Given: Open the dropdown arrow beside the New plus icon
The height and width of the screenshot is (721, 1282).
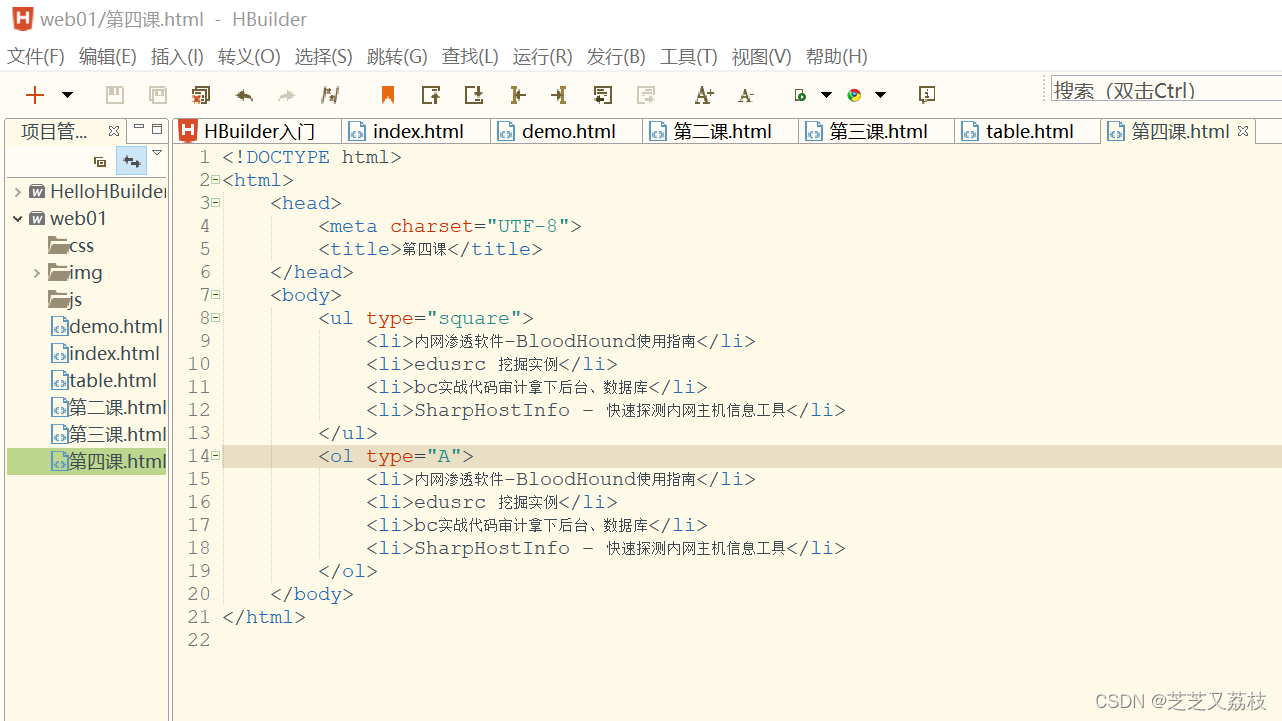Looking at the screenshot, I should tap(68, 95).
